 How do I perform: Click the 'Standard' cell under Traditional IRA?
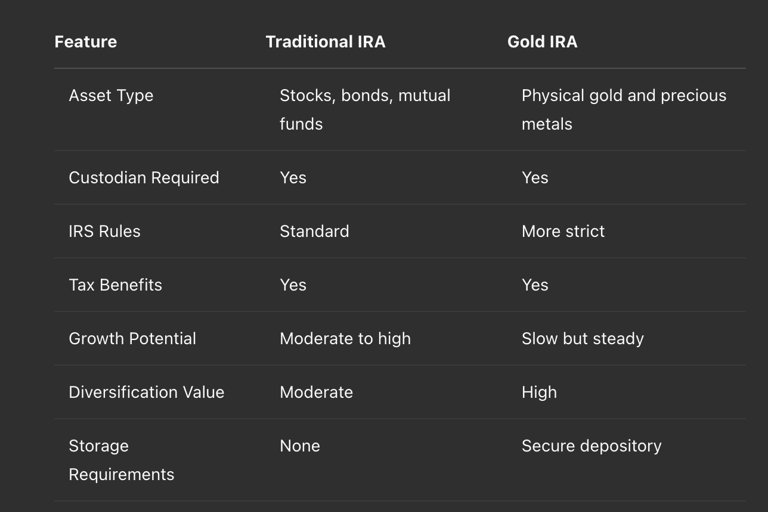(314, 231)
